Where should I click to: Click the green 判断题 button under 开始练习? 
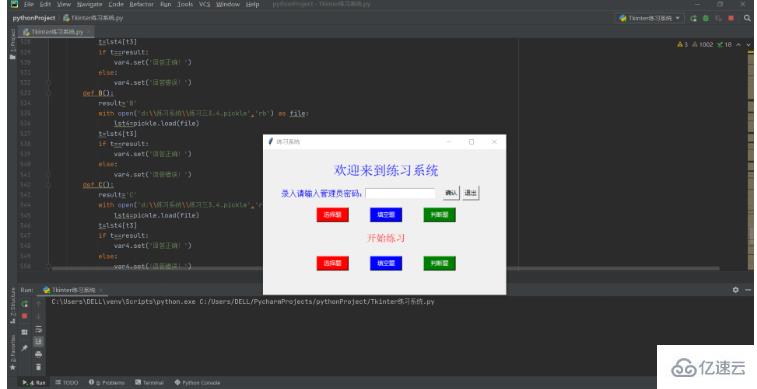click(x=439, y=263)
